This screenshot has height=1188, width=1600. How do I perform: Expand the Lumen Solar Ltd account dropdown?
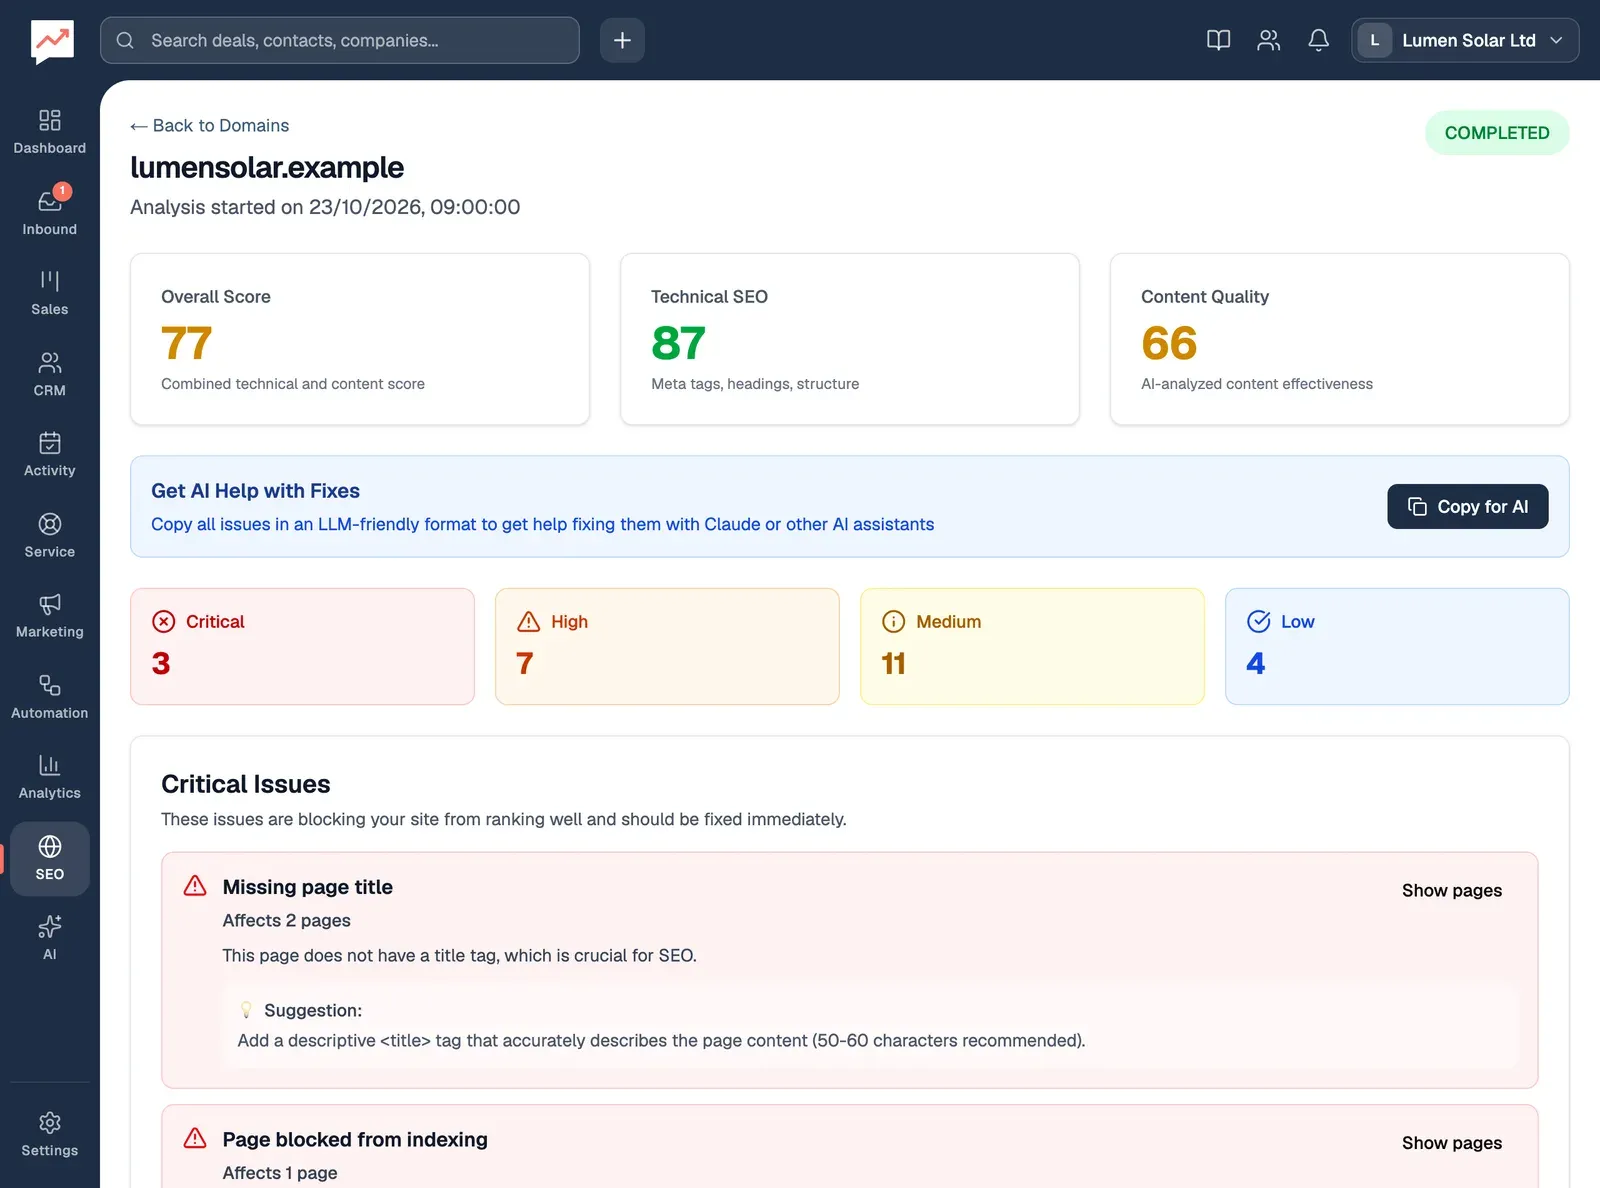pyautogui.click(x=1465, y=40)
